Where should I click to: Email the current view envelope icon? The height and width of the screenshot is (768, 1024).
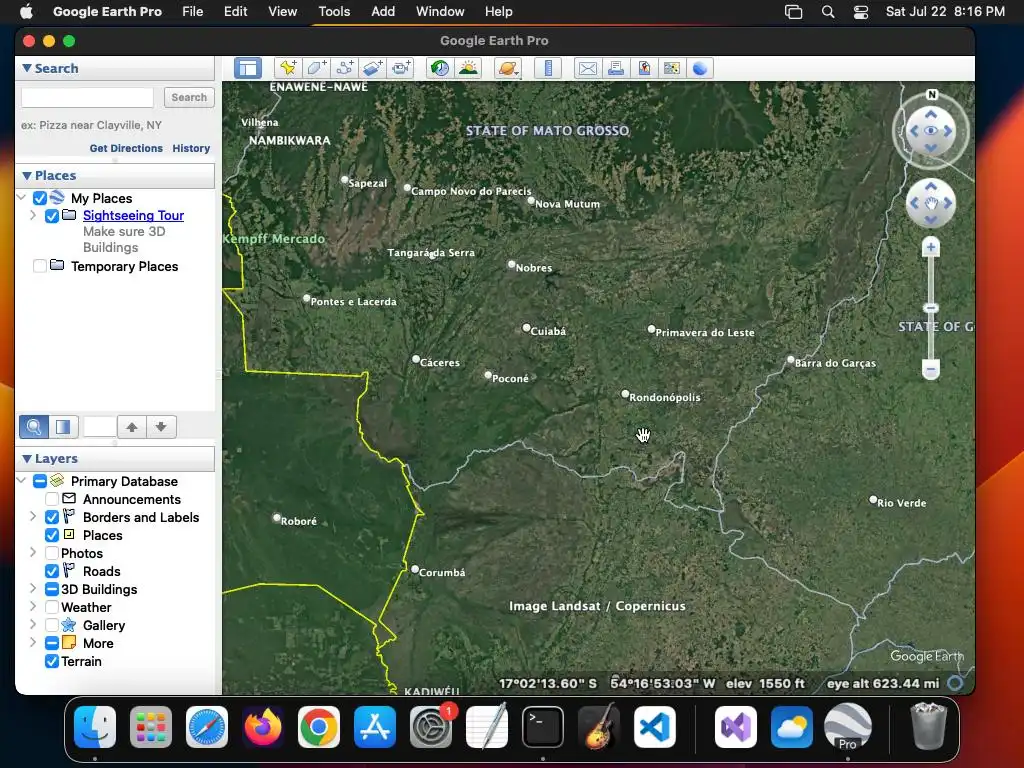click(588, 68)
